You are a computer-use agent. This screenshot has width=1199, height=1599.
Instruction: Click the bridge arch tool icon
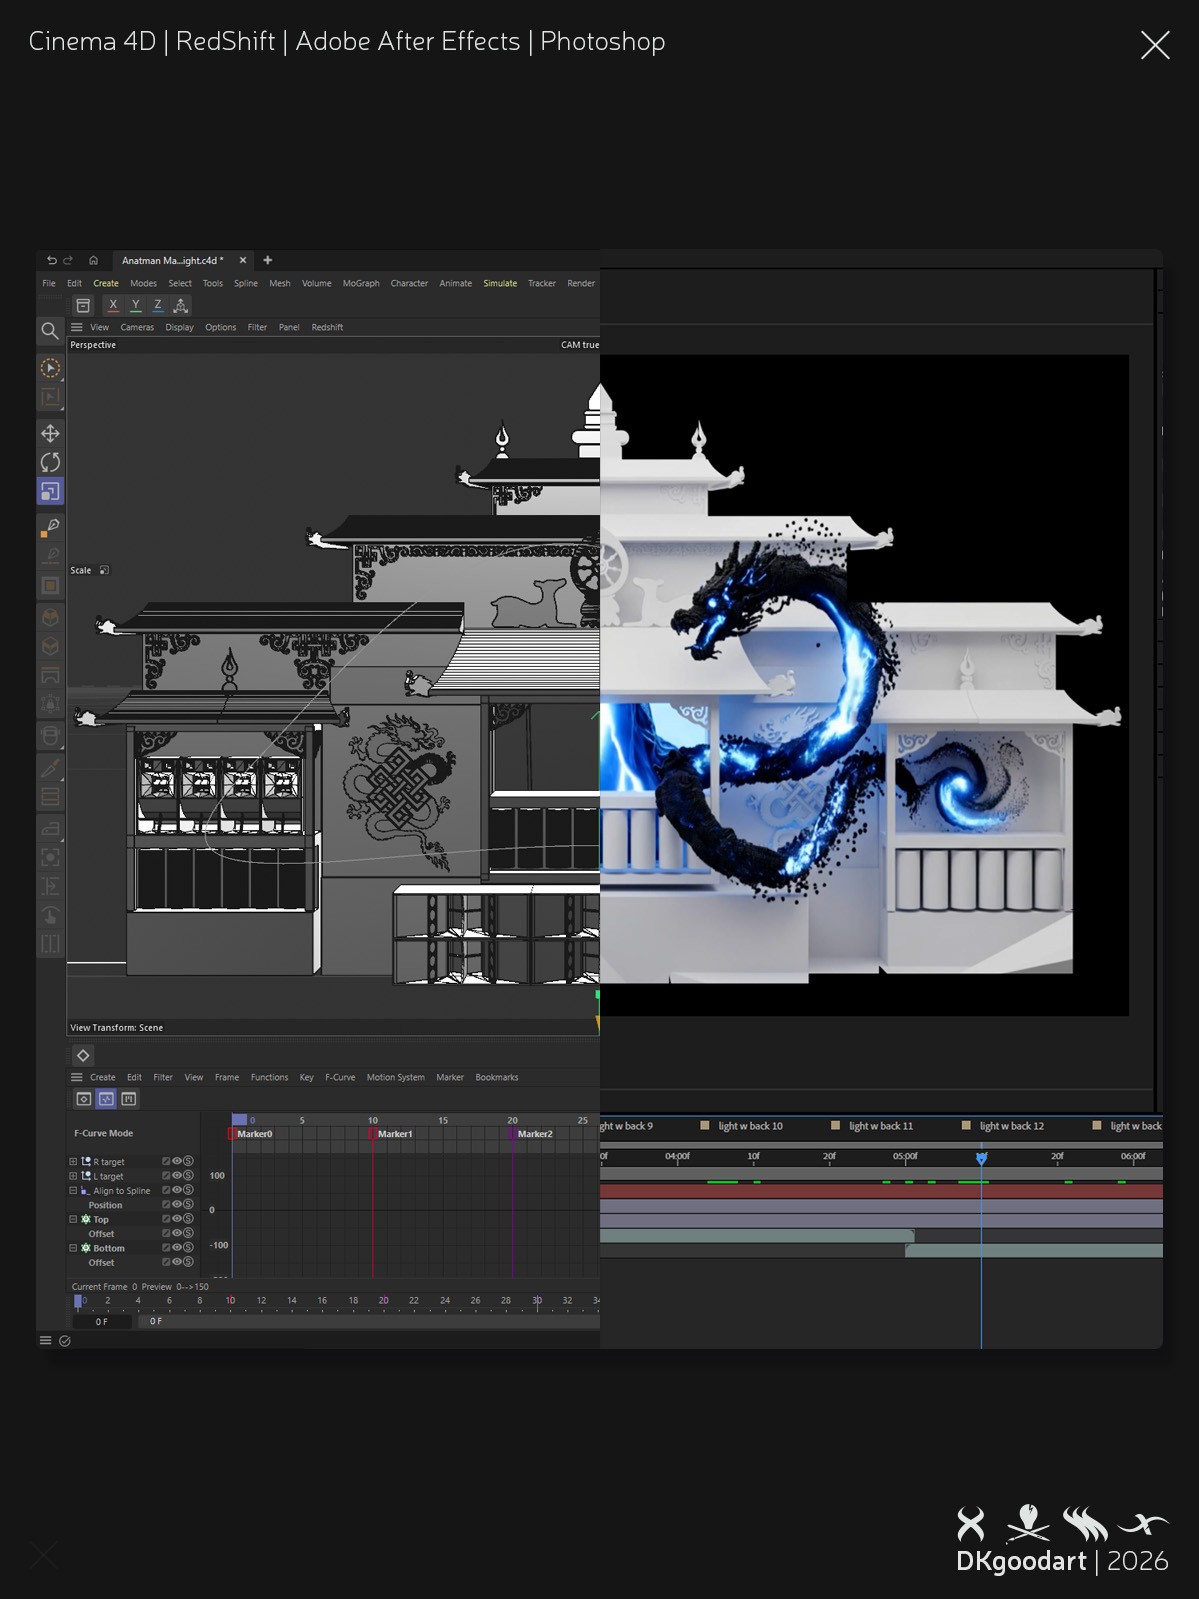coord(50,676)
